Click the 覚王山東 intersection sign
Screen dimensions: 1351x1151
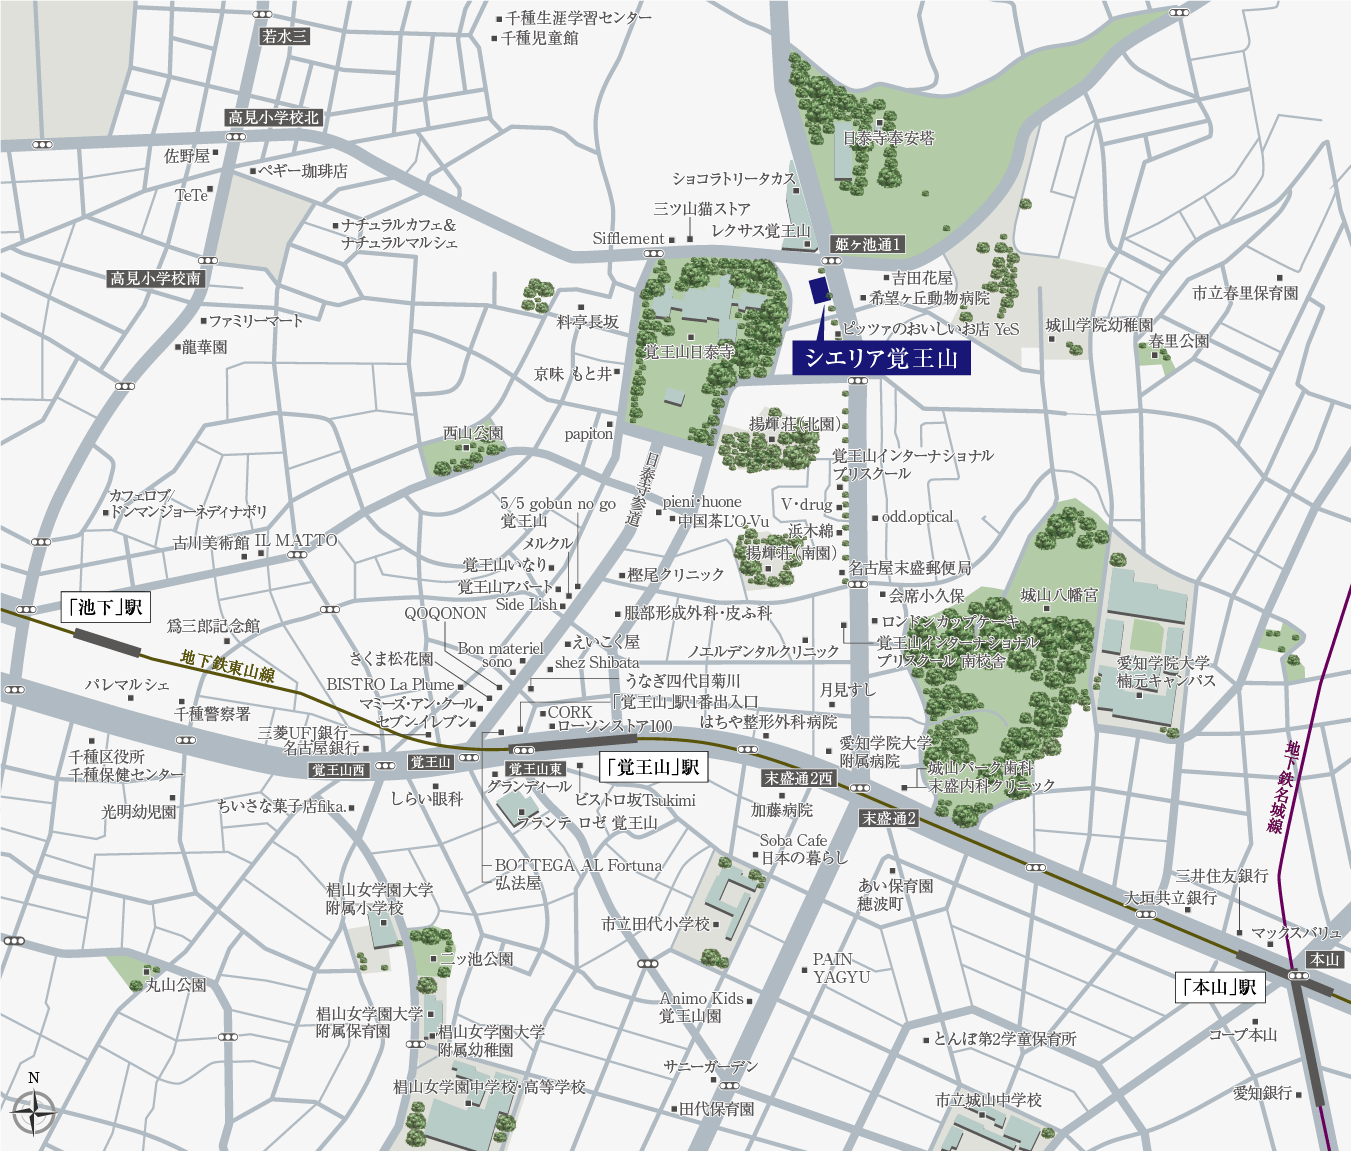[x=536, y=769]
